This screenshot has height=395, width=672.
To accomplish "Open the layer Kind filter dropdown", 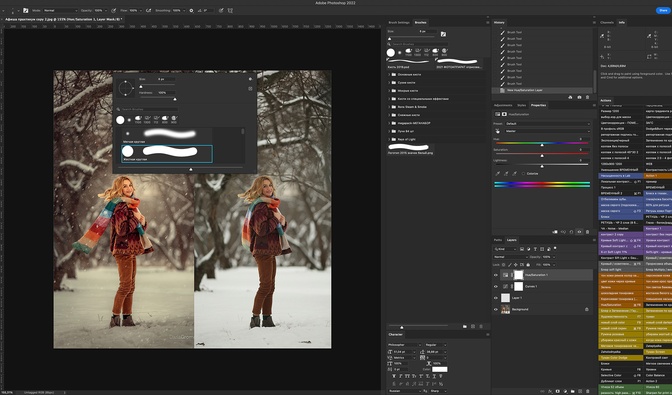I will click(505, 249).
